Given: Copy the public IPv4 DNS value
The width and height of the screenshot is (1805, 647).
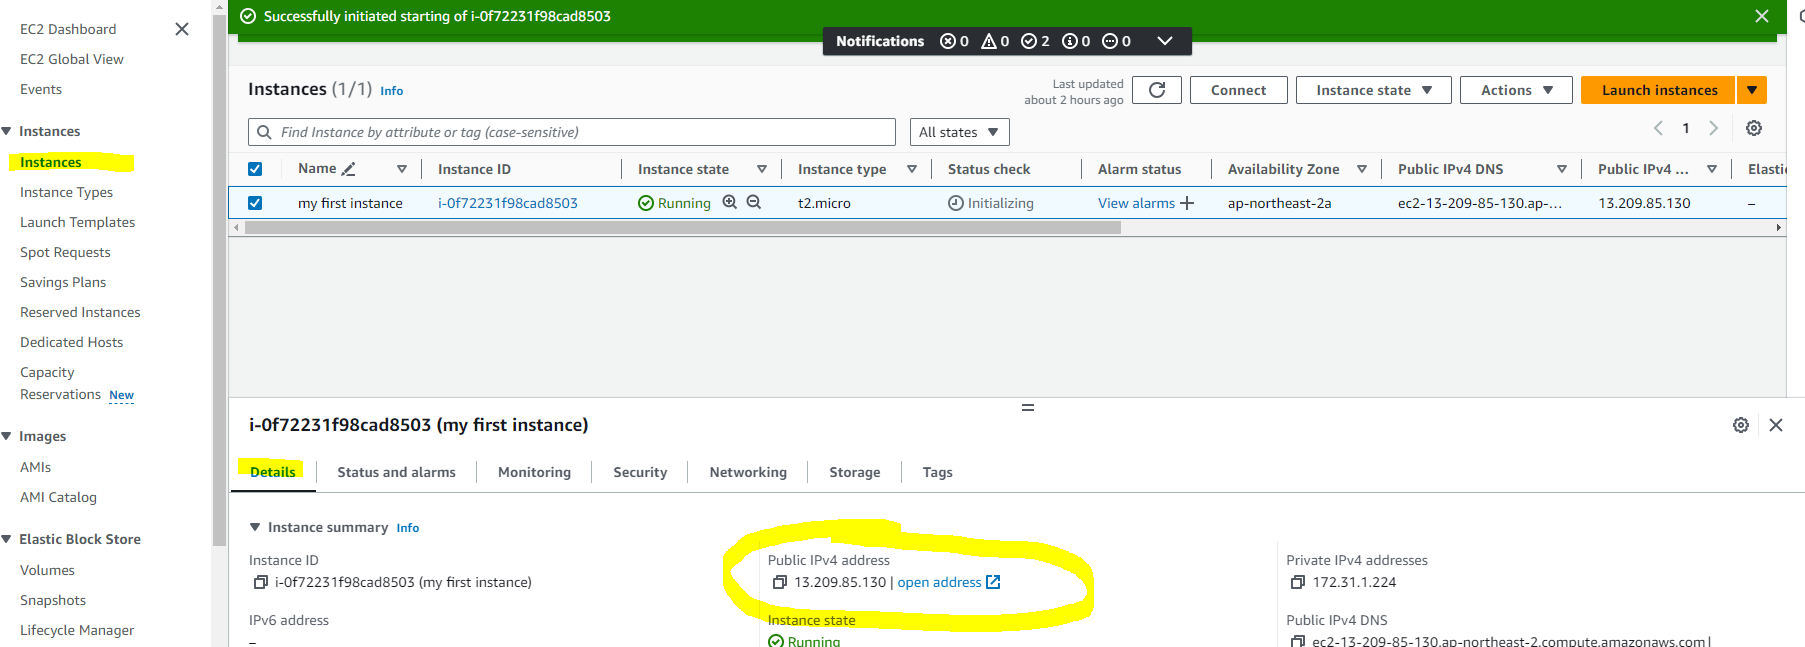Looking at the screenshot, I should pyautogui.click(x=1298, y=641).
